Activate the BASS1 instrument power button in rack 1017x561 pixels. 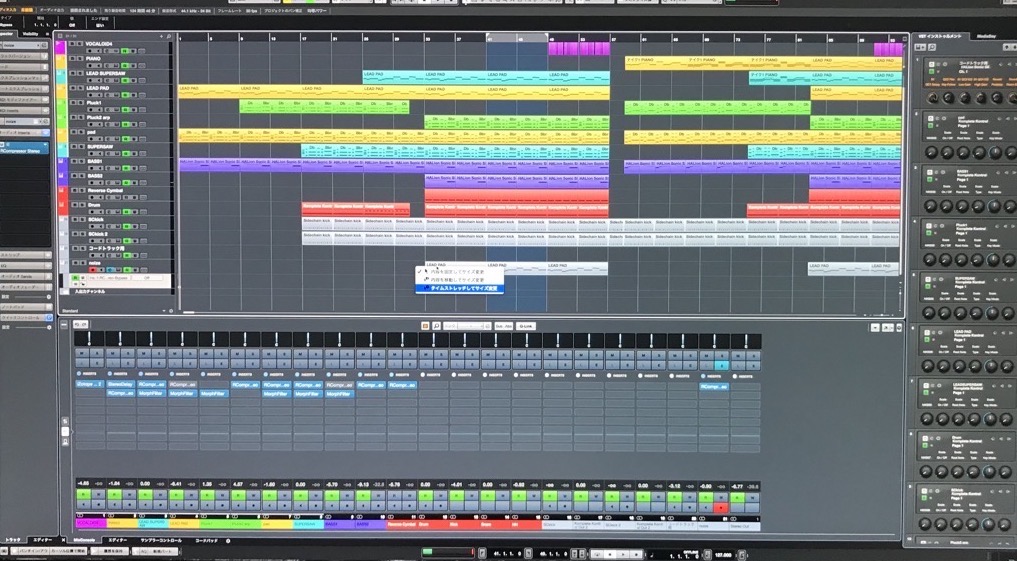[930, 173]
